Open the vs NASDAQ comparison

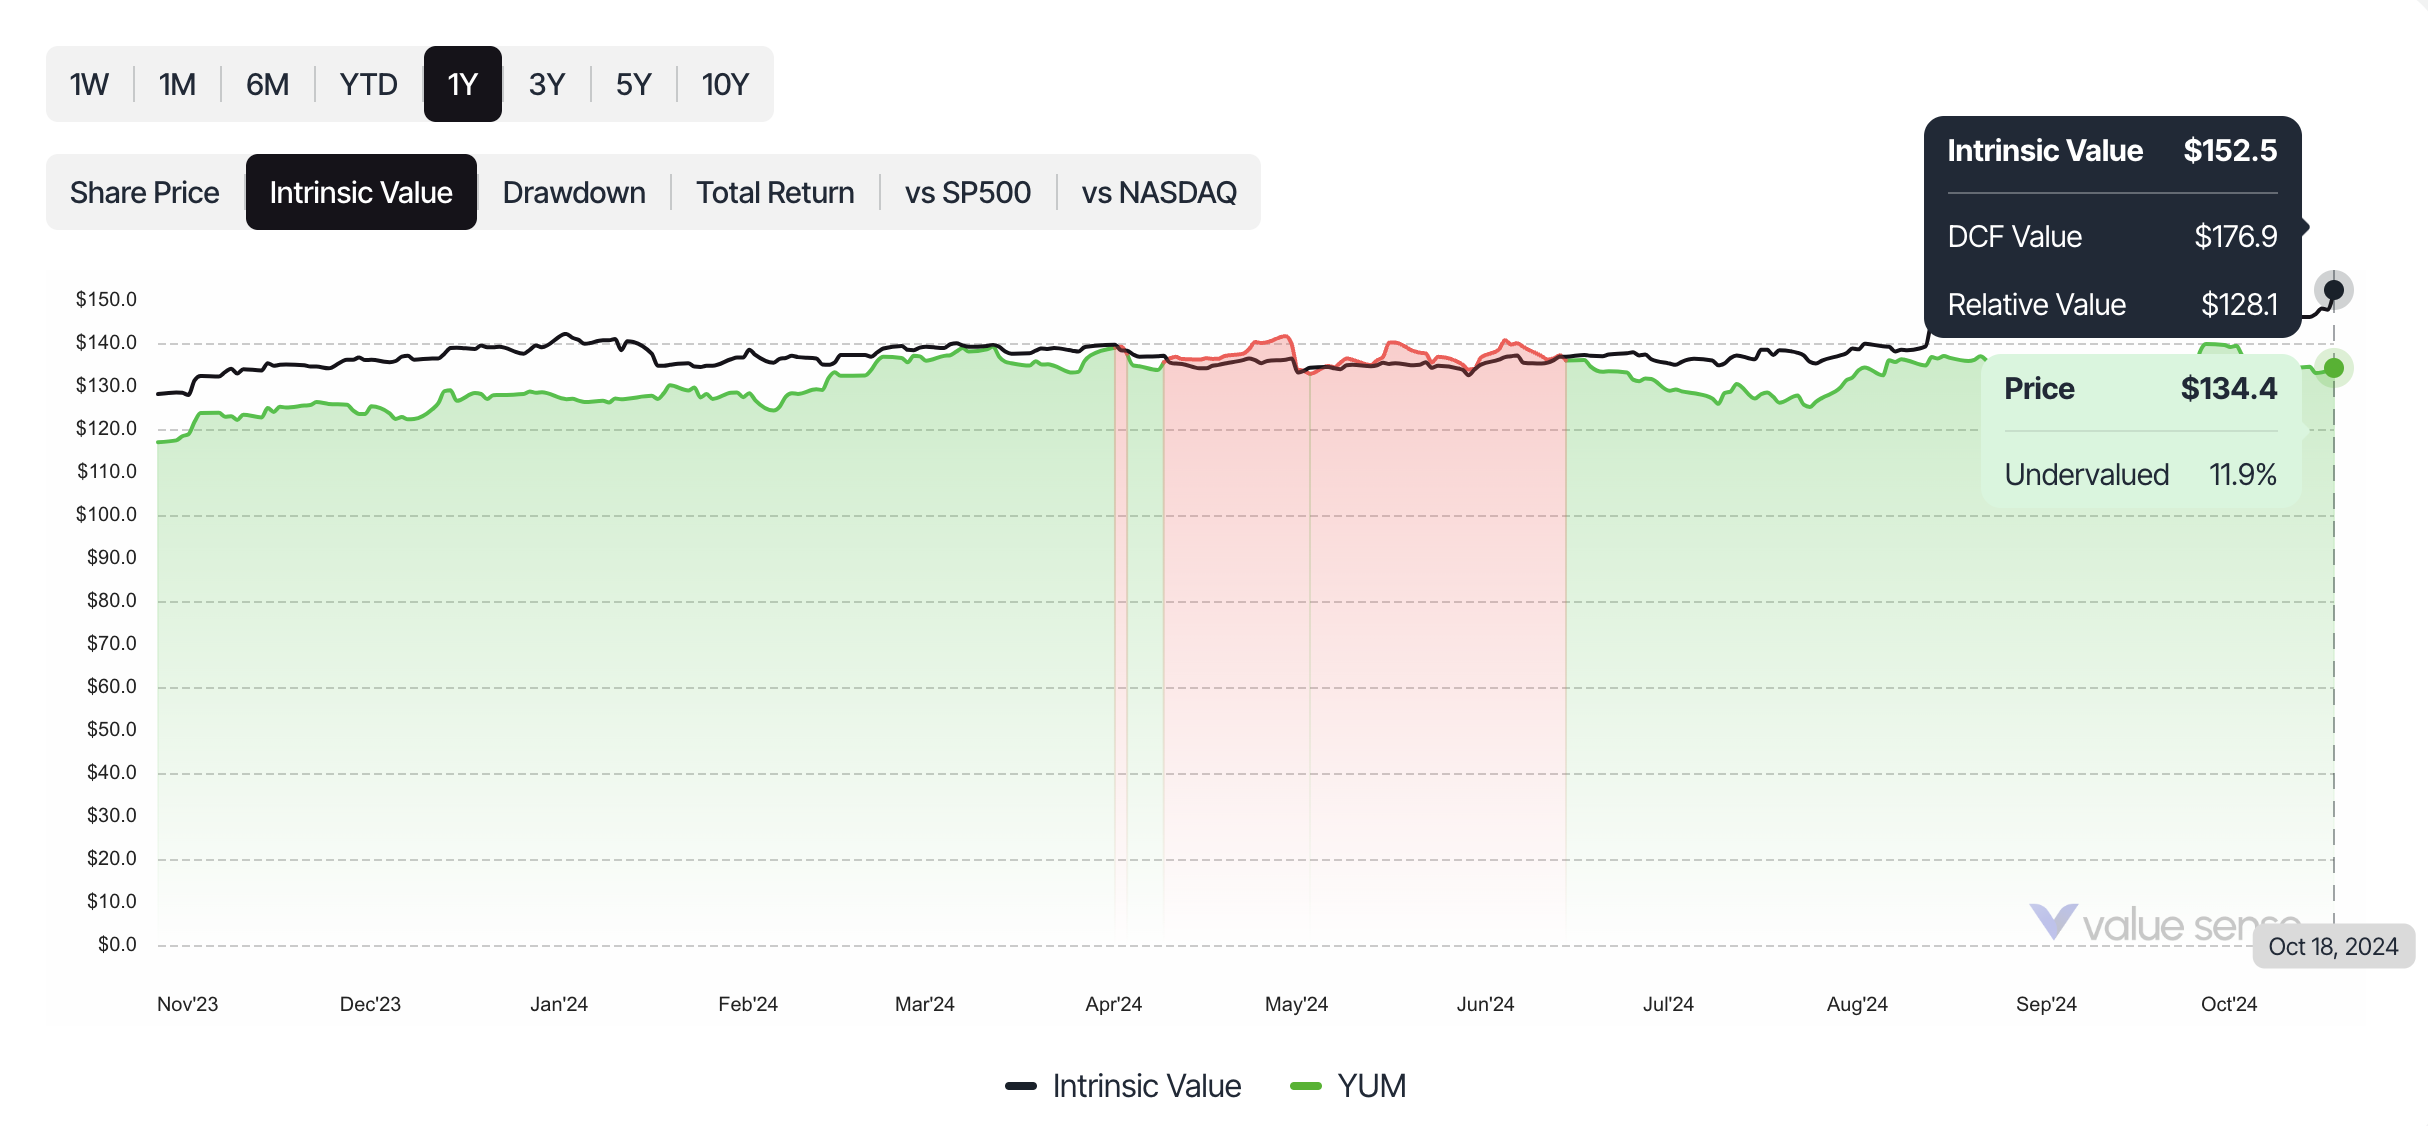click(1158, 191)
